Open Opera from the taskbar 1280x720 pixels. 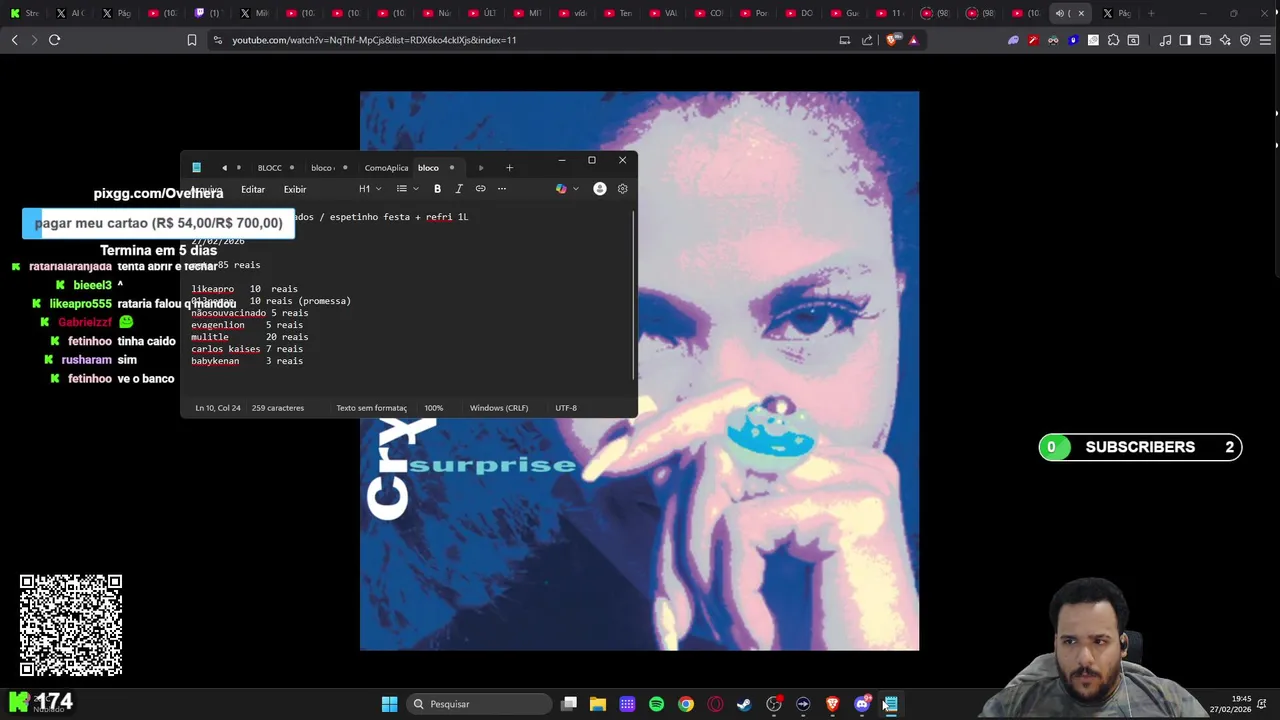[x=715, y=704]
